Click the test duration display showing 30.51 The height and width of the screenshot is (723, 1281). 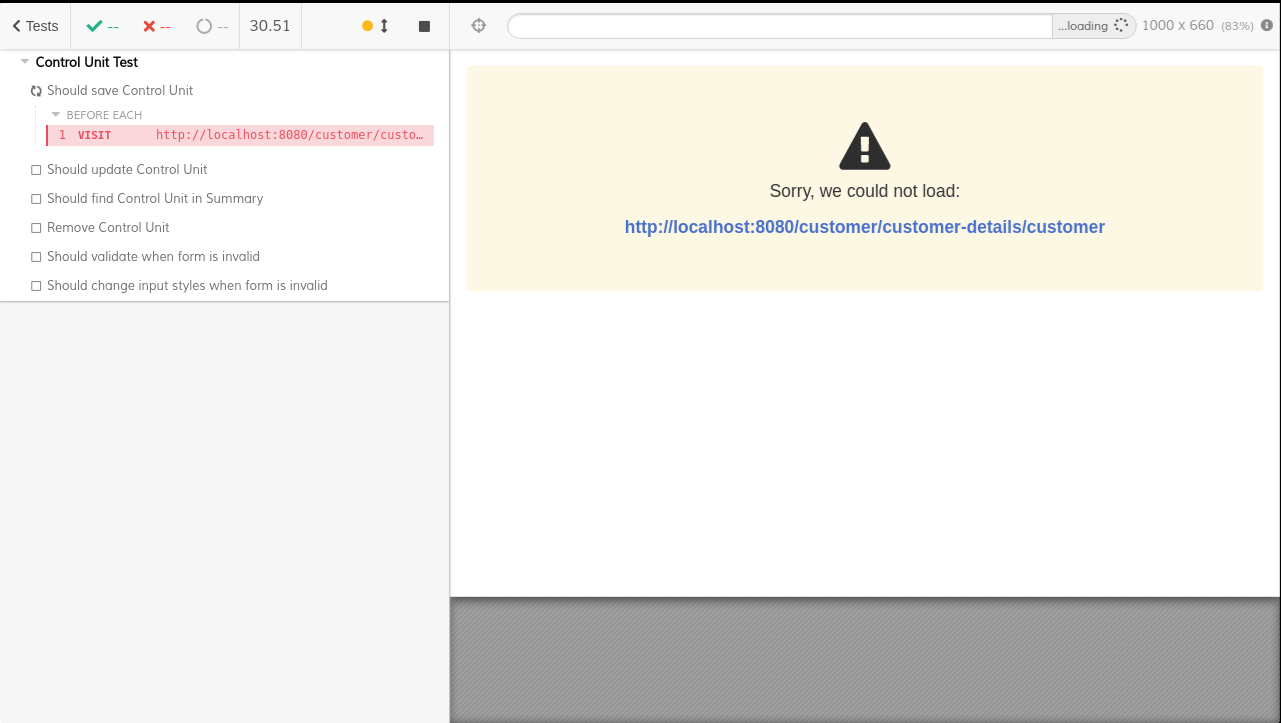pos(270,25)
